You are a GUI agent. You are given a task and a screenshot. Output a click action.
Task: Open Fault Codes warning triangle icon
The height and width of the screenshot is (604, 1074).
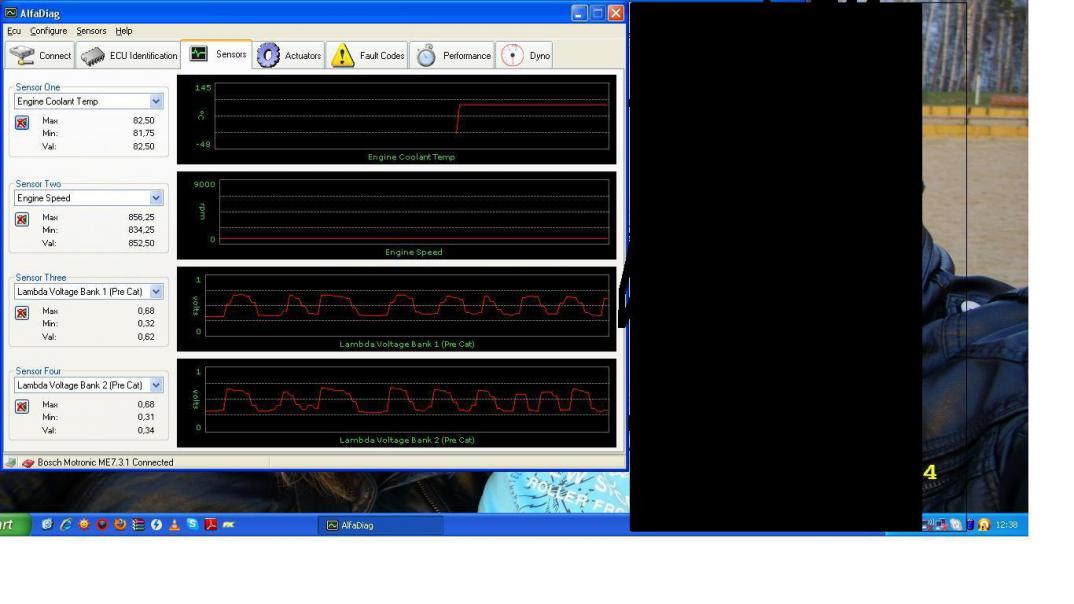point(343,56)
